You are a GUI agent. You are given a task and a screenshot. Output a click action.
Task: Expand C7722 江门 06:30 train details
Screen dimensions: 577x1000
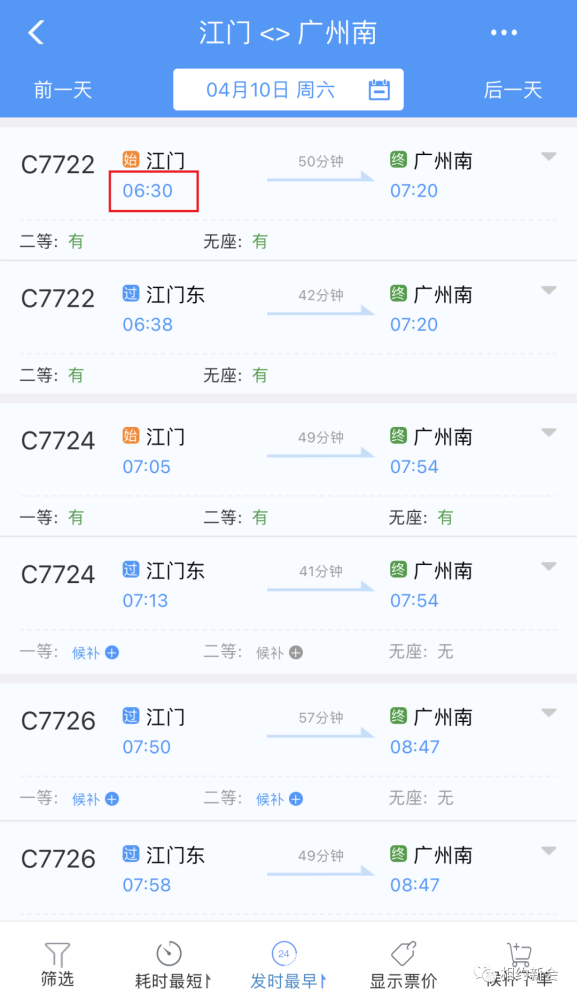pyautogui.click(x=549, y=156)
